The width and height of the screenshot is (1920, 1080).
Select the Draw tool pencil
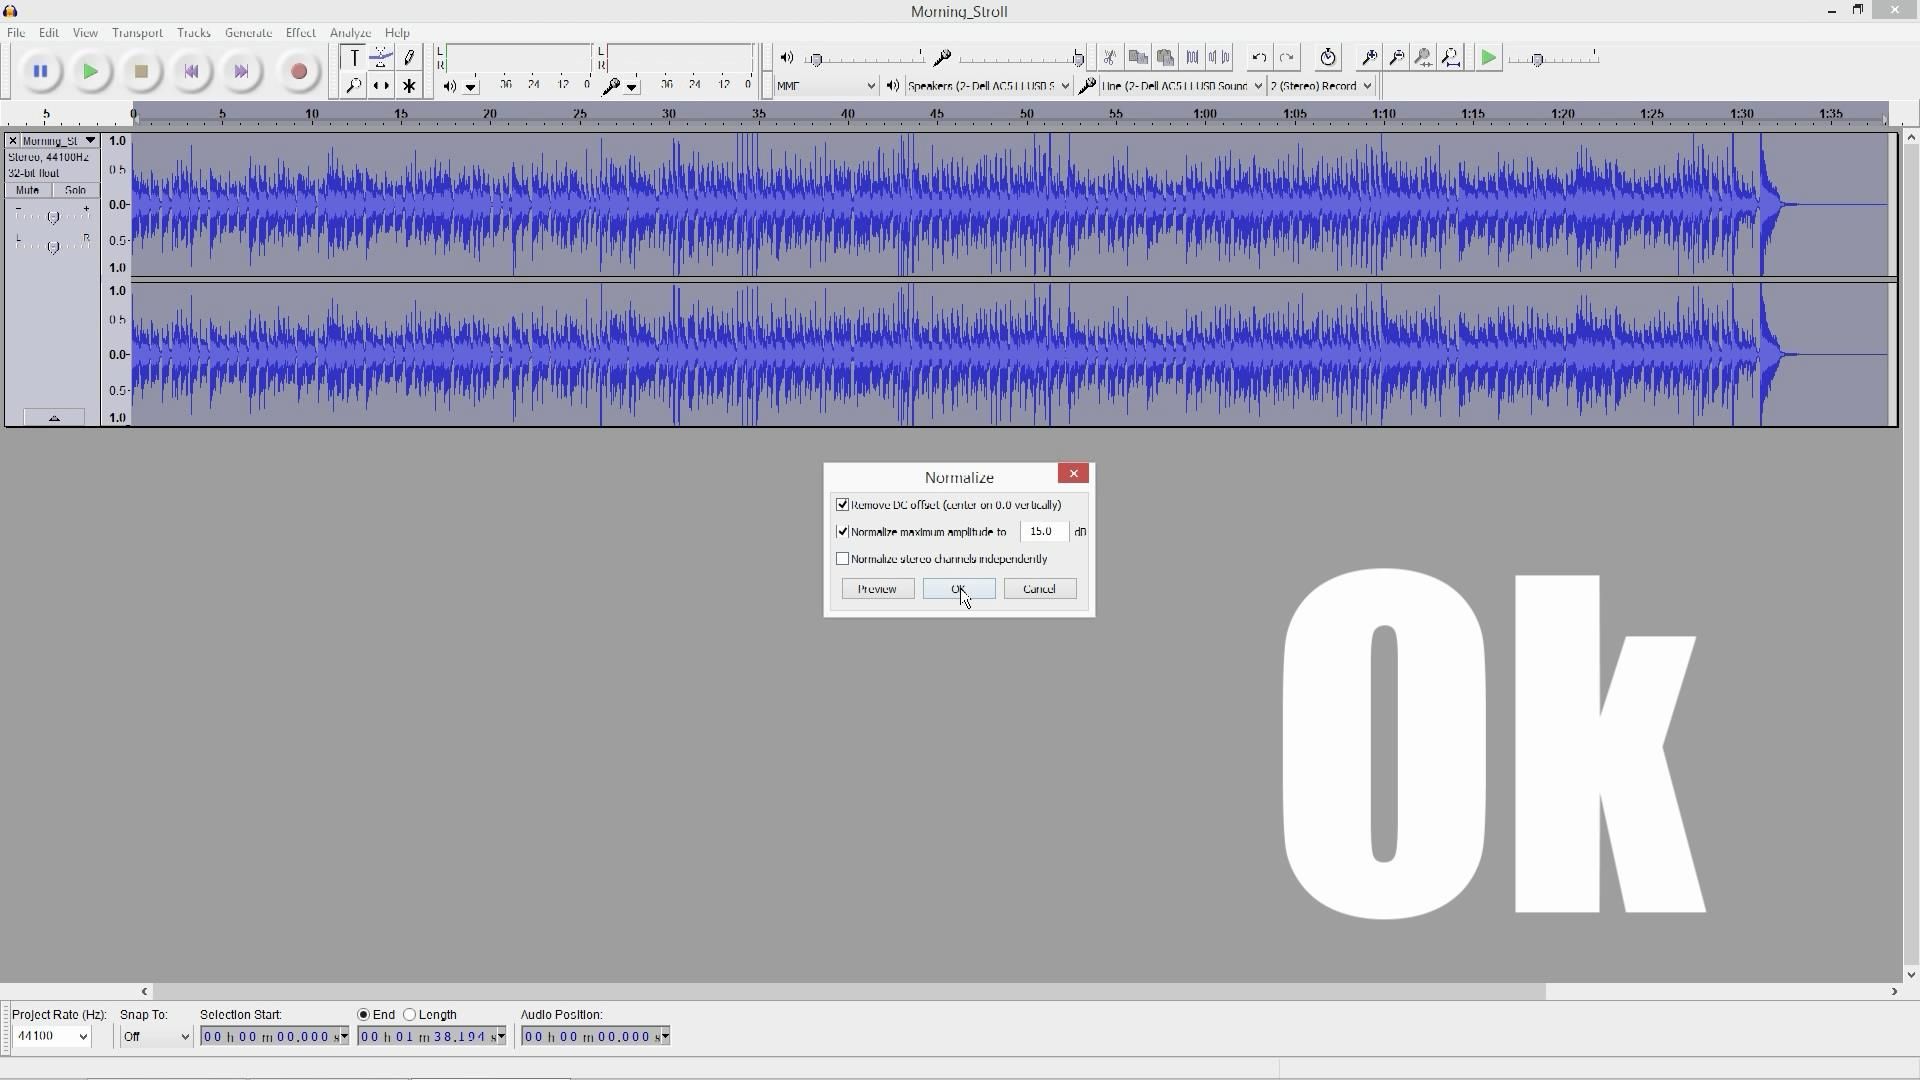(x=409, y=57)
